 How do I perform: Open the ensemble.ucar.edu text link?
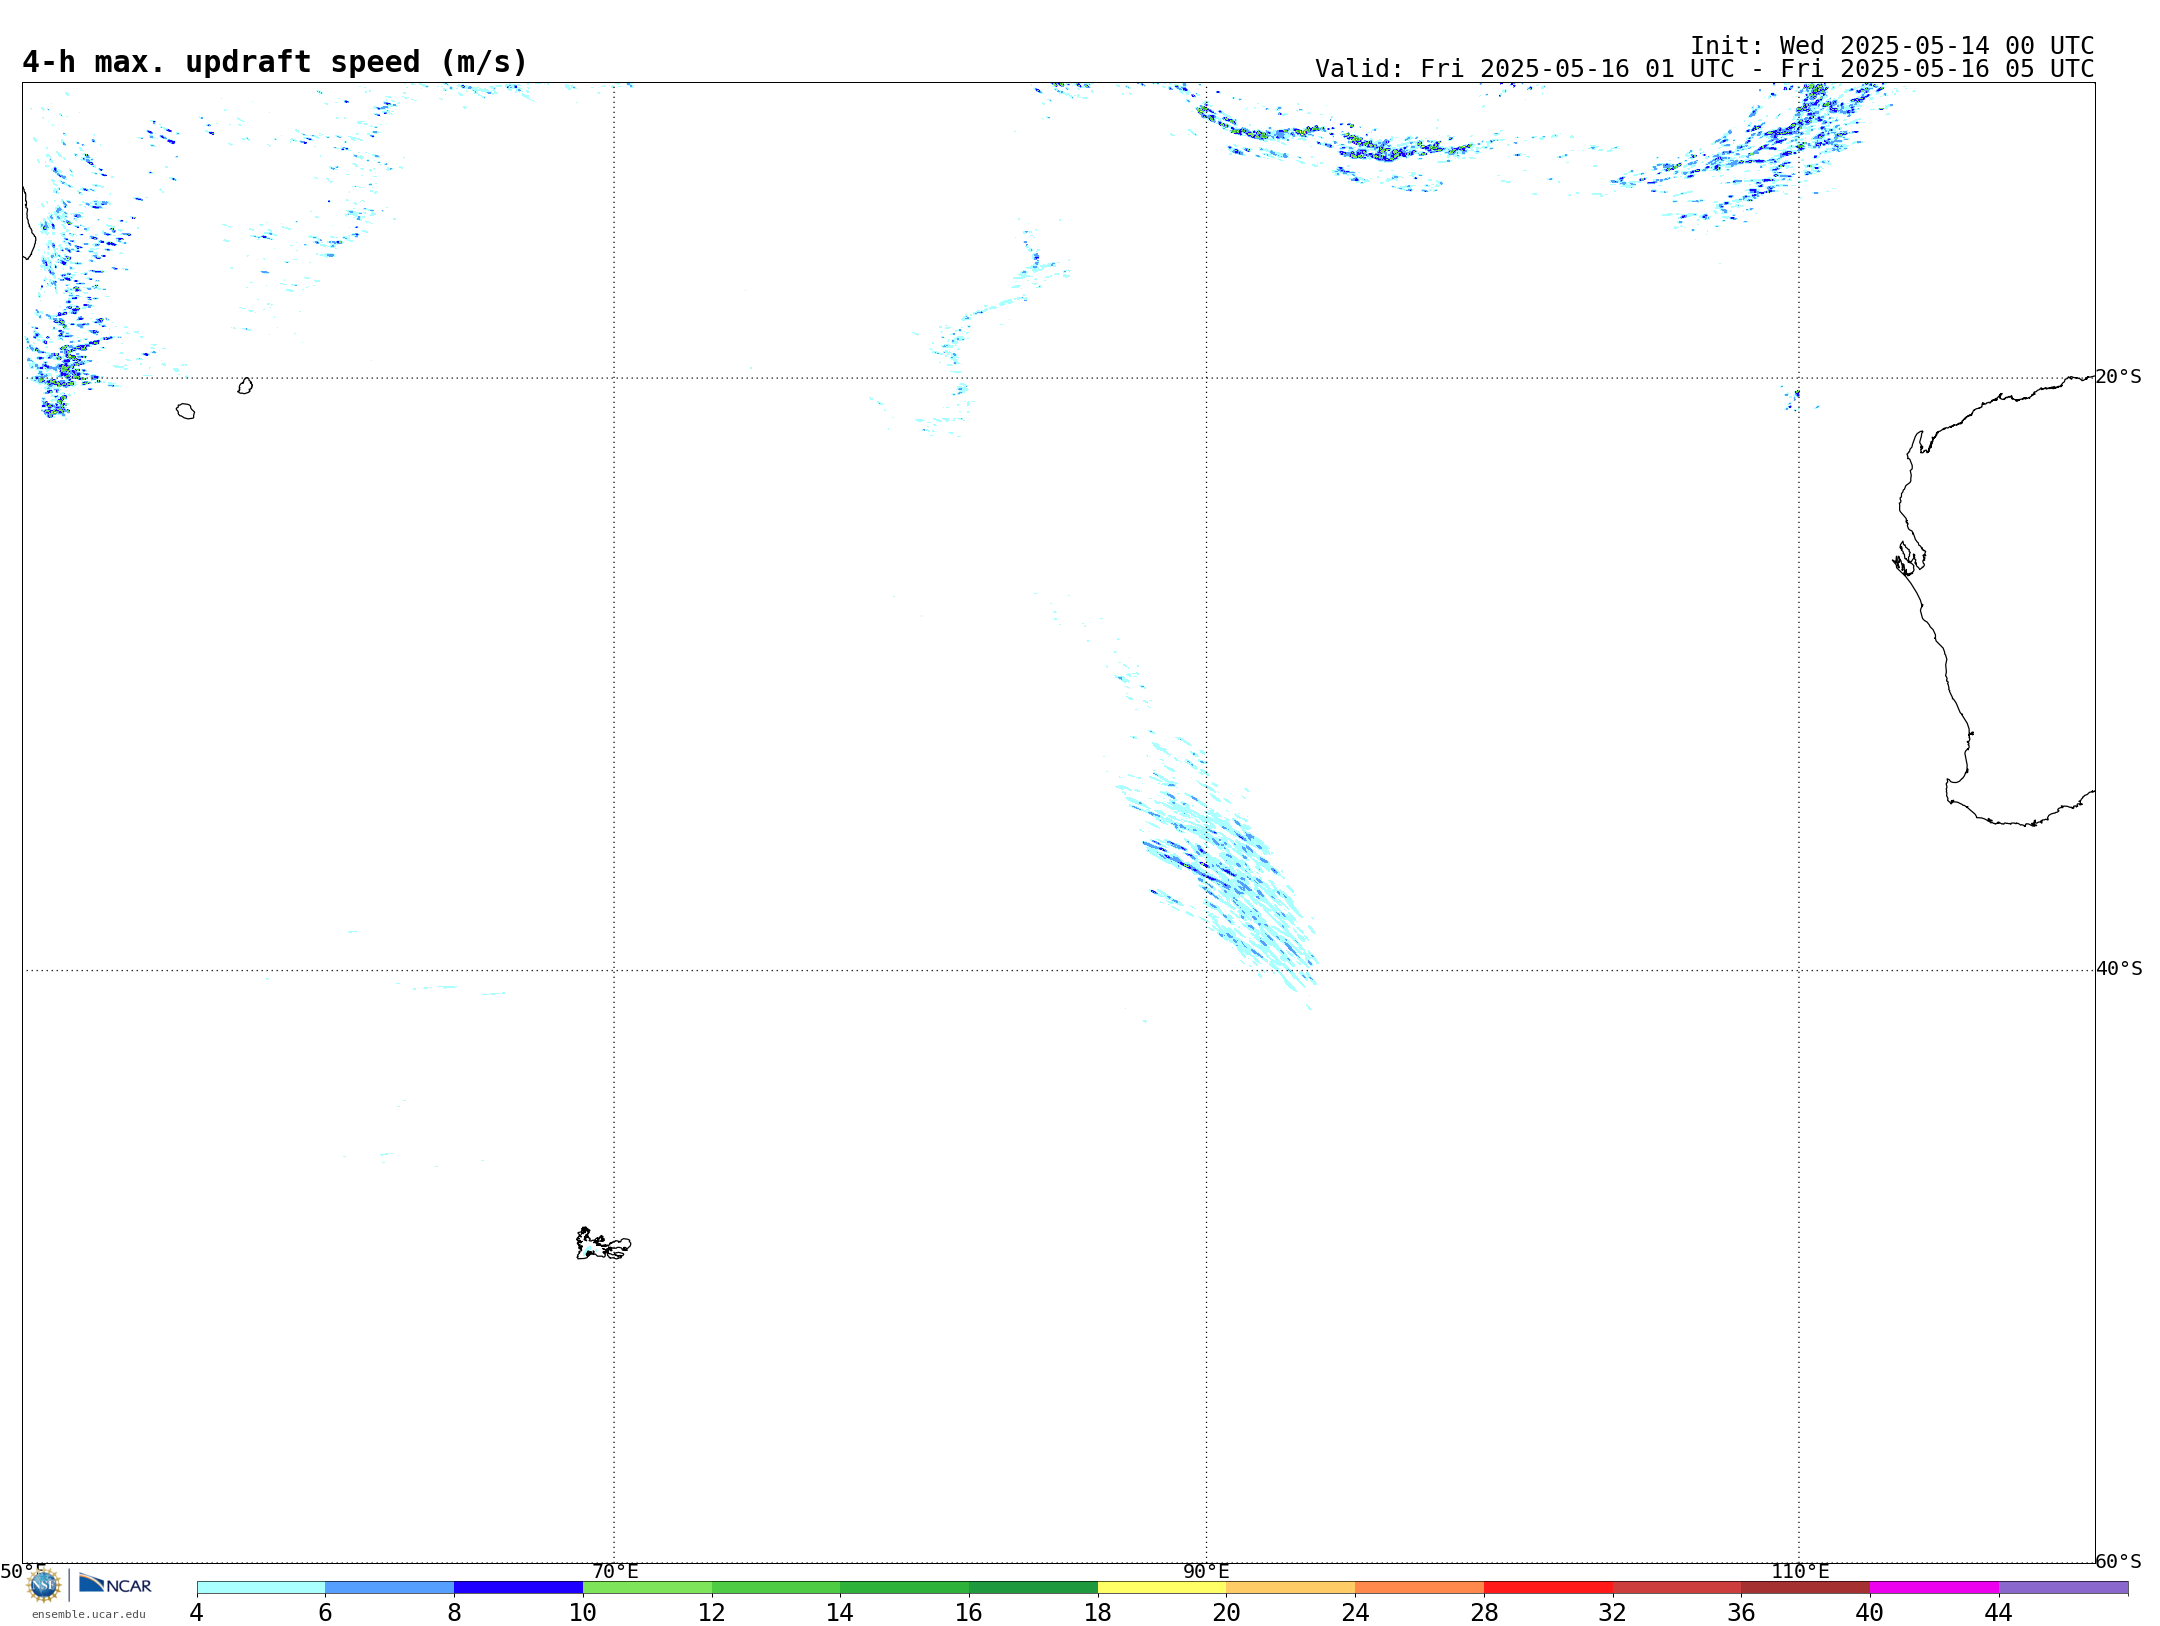tap(89, 1614)
